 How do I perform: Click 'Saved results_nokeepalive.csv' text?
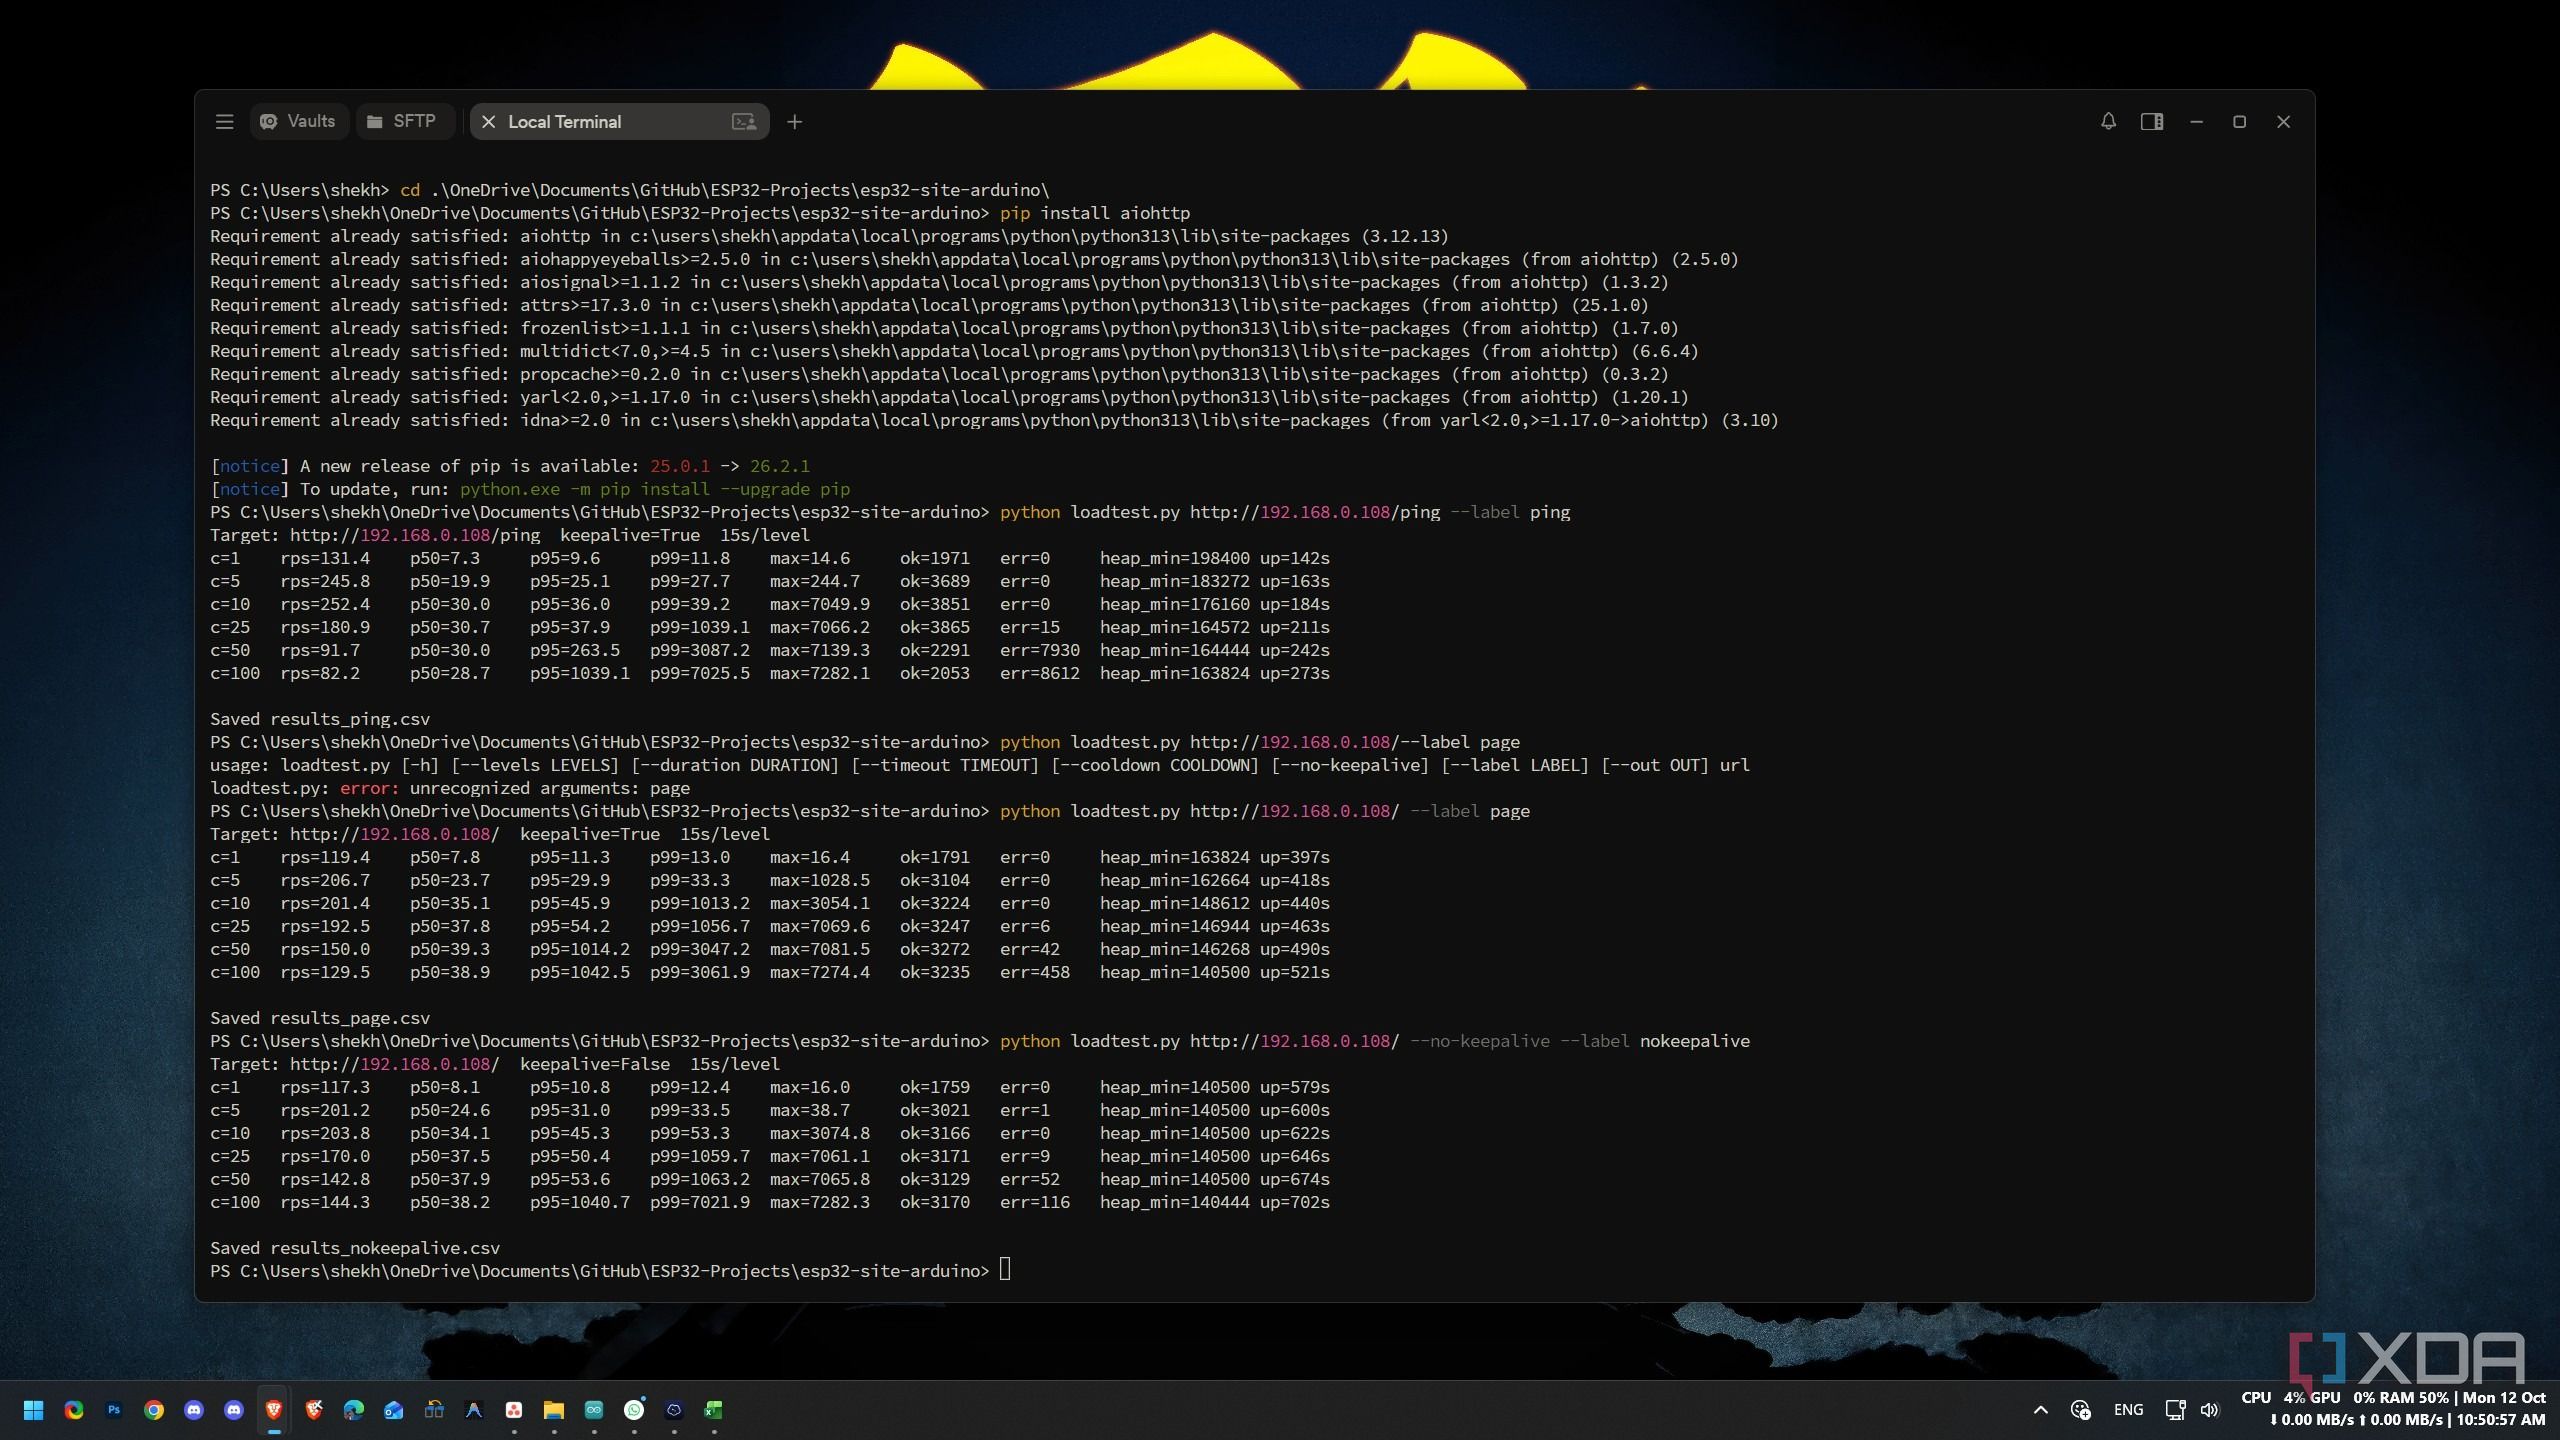coord(355,1248)
